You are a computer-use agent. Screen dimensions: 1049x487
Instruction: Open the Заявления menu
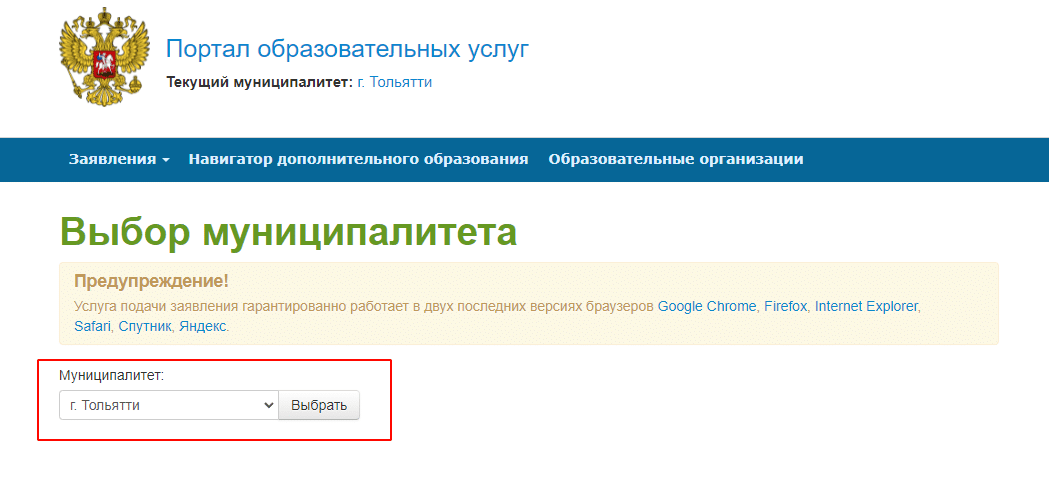tap(112, 160)
